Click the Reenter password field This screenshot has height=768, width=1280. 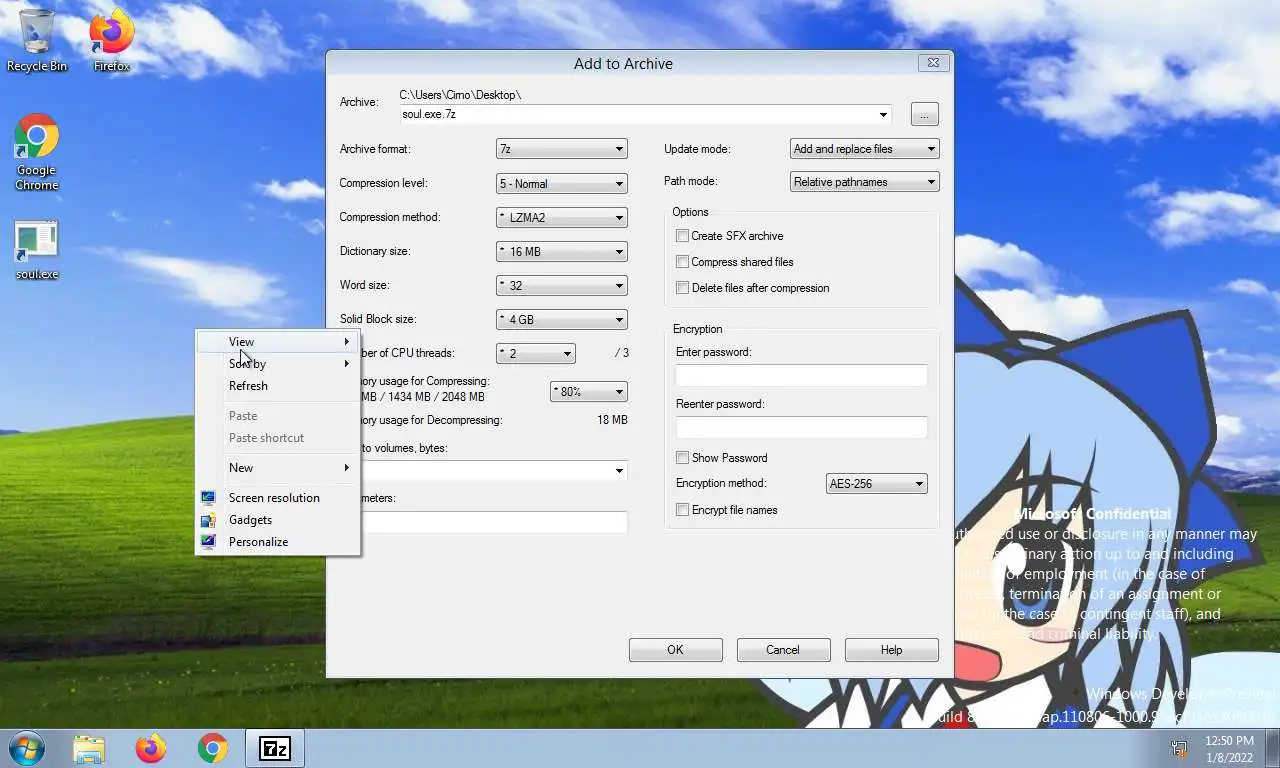[802, 428]
